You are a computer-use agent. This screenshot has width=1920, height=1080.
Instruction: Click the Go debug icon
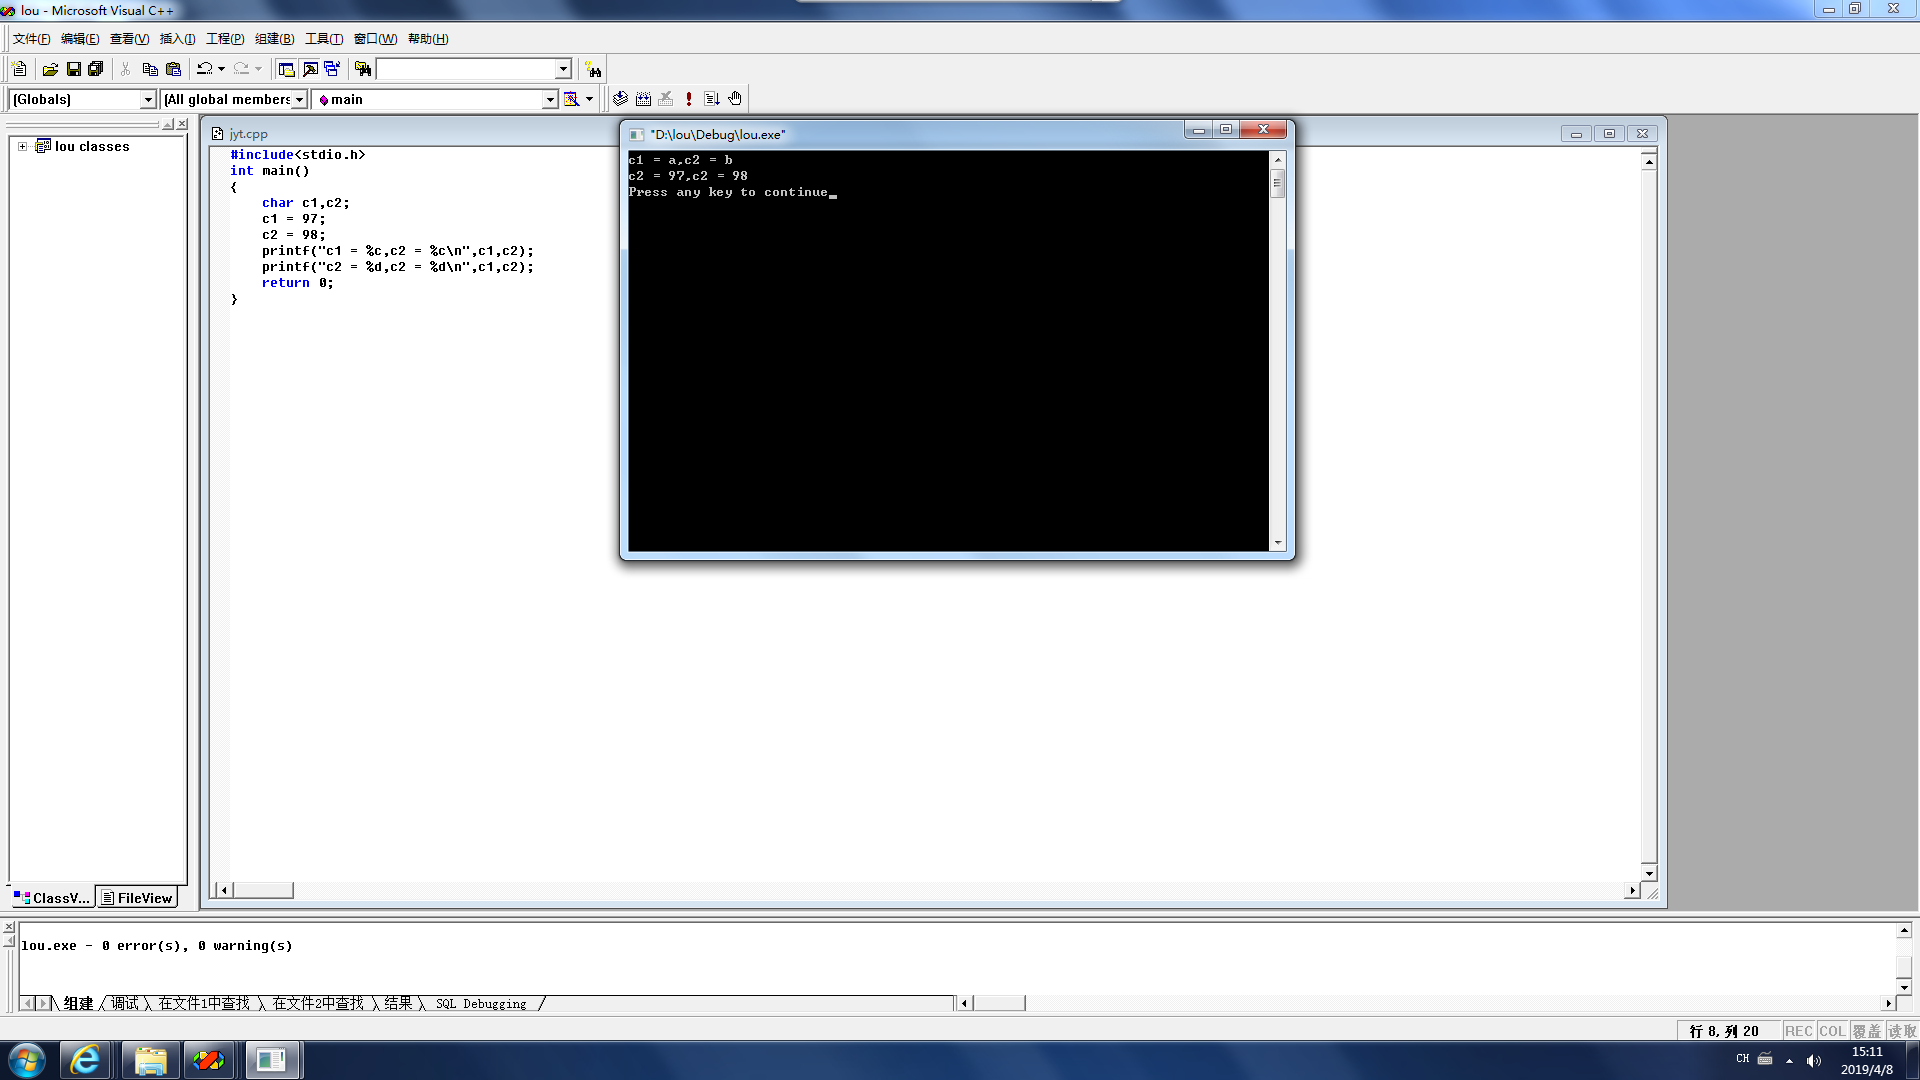pyautogui.click(x=712, y=99)
